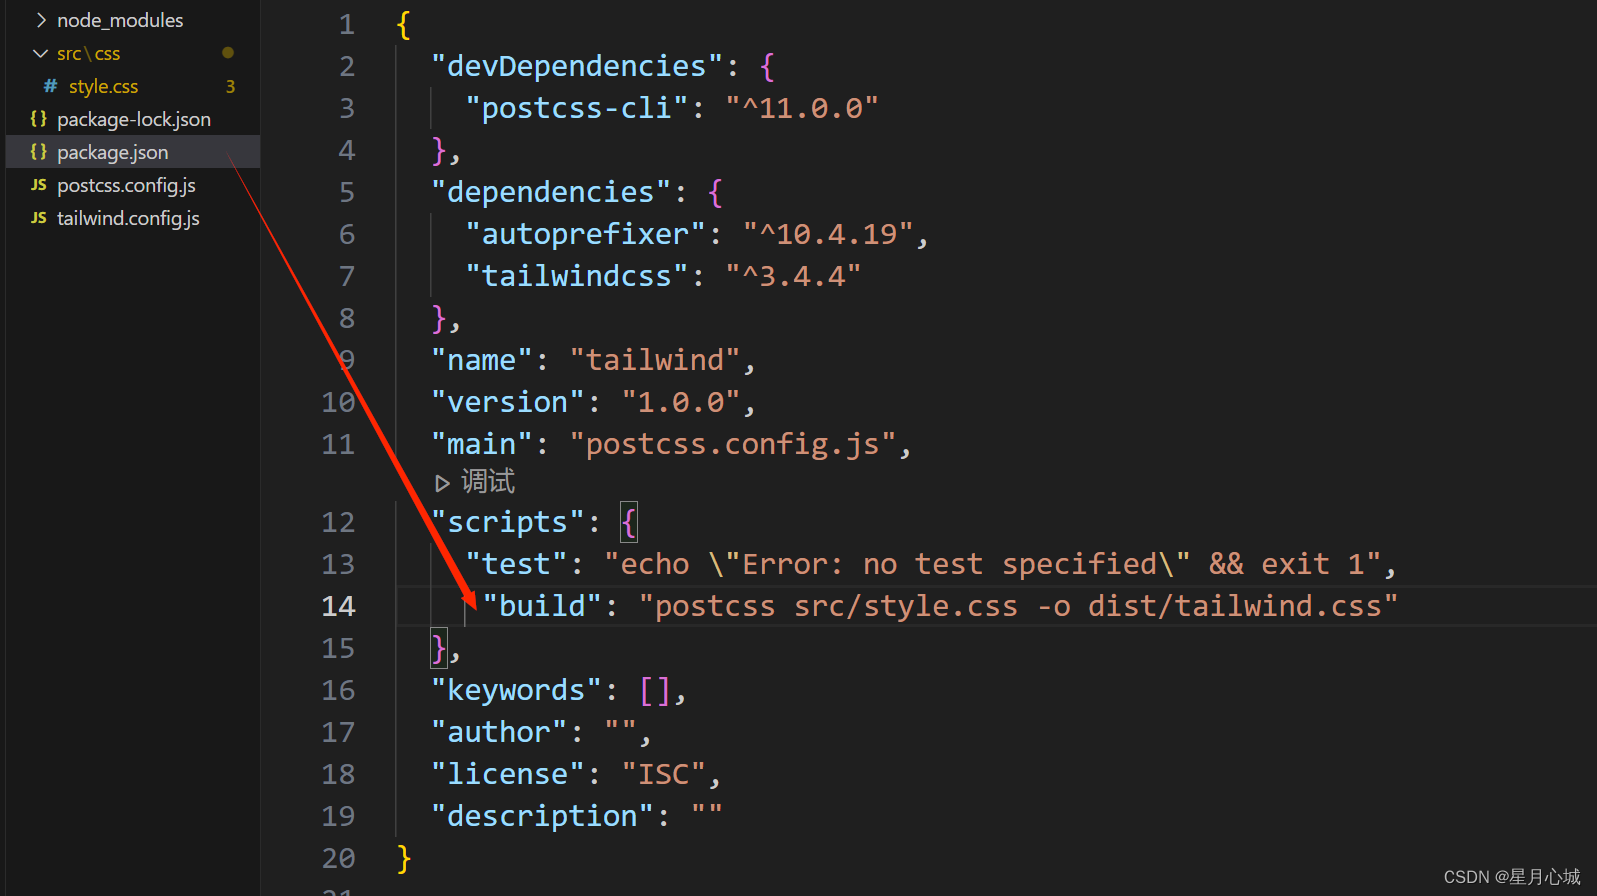Open style.css file in explorer
Viewport: 1597px width, 896px height.
(x=103, y=86)
